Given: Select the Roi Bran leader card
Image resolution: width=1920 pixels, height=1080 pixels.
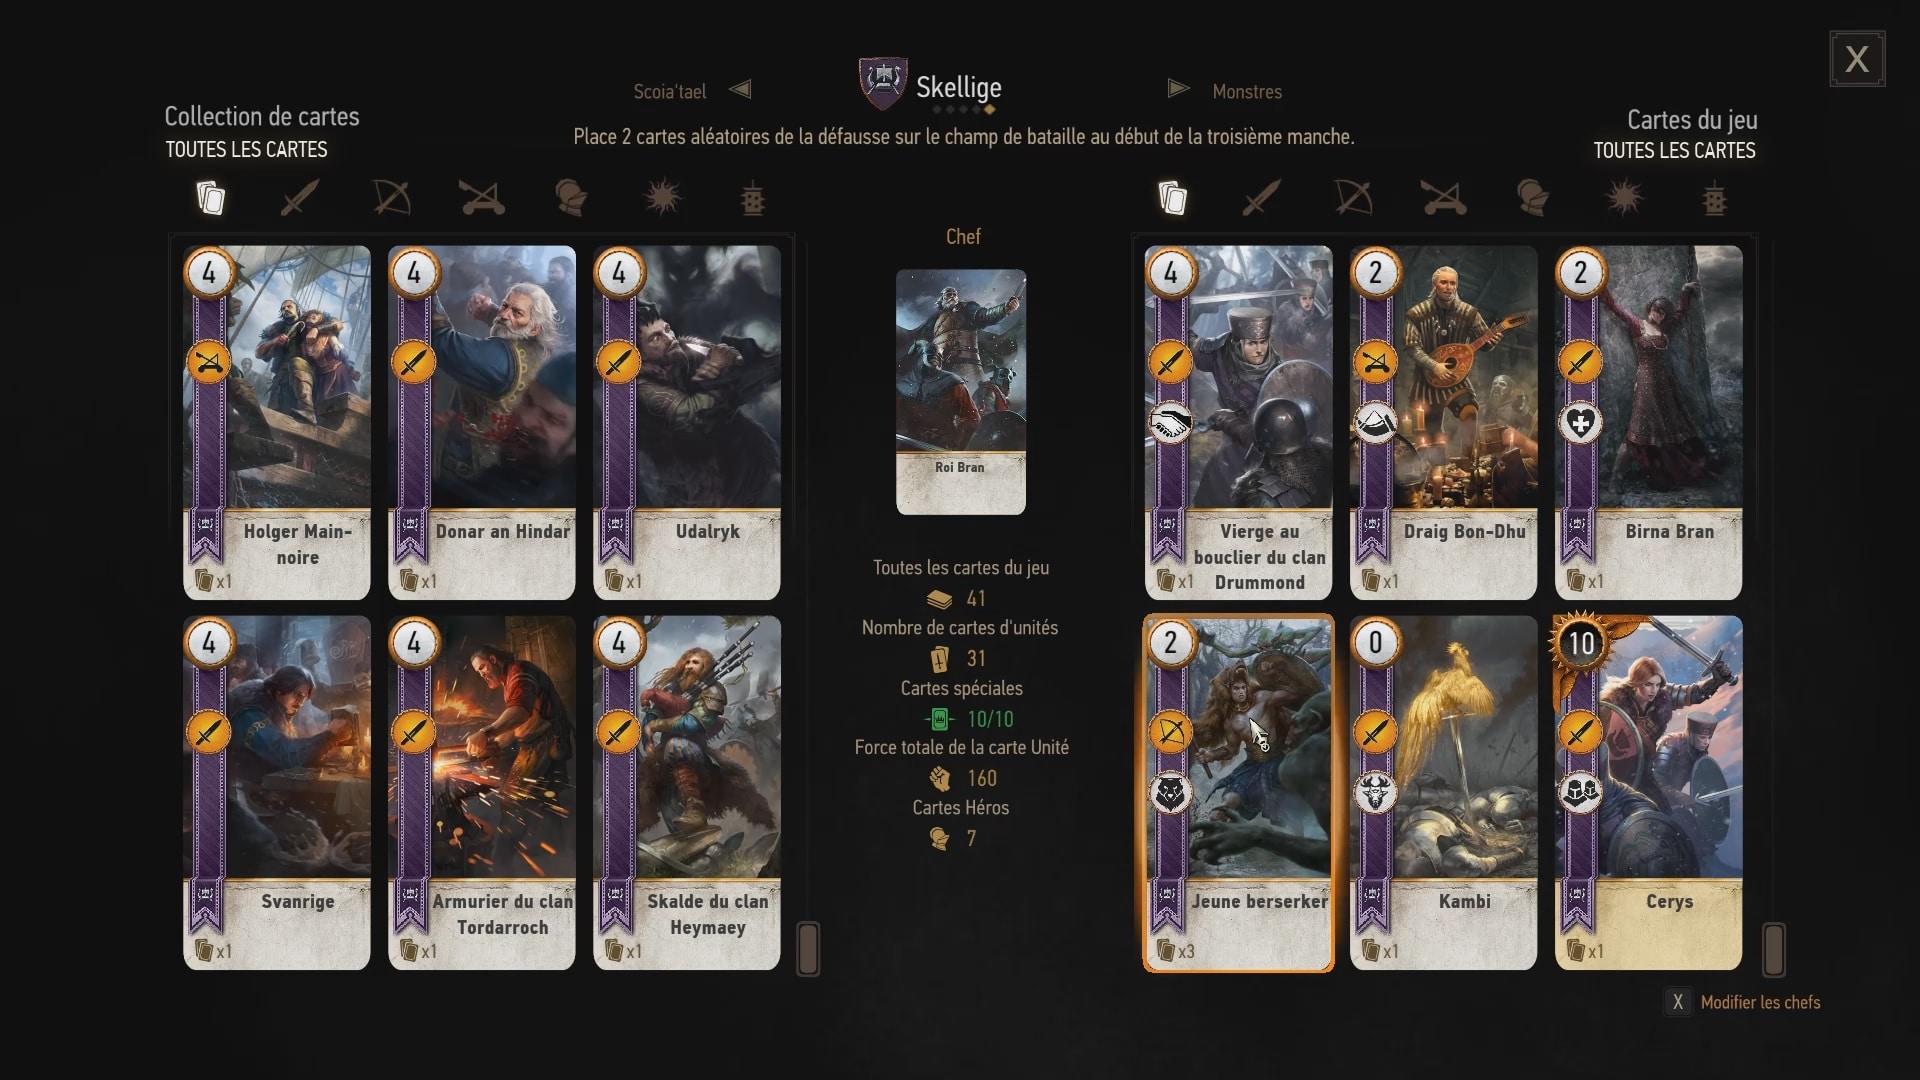Looking at the screenshot, I should [961, 391].
